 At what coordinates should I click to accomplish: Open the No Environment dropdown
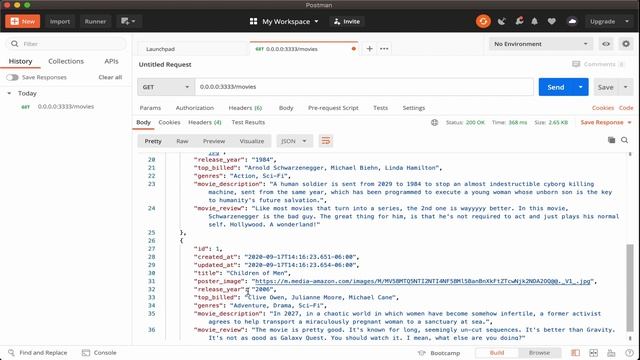pos(540,44)
